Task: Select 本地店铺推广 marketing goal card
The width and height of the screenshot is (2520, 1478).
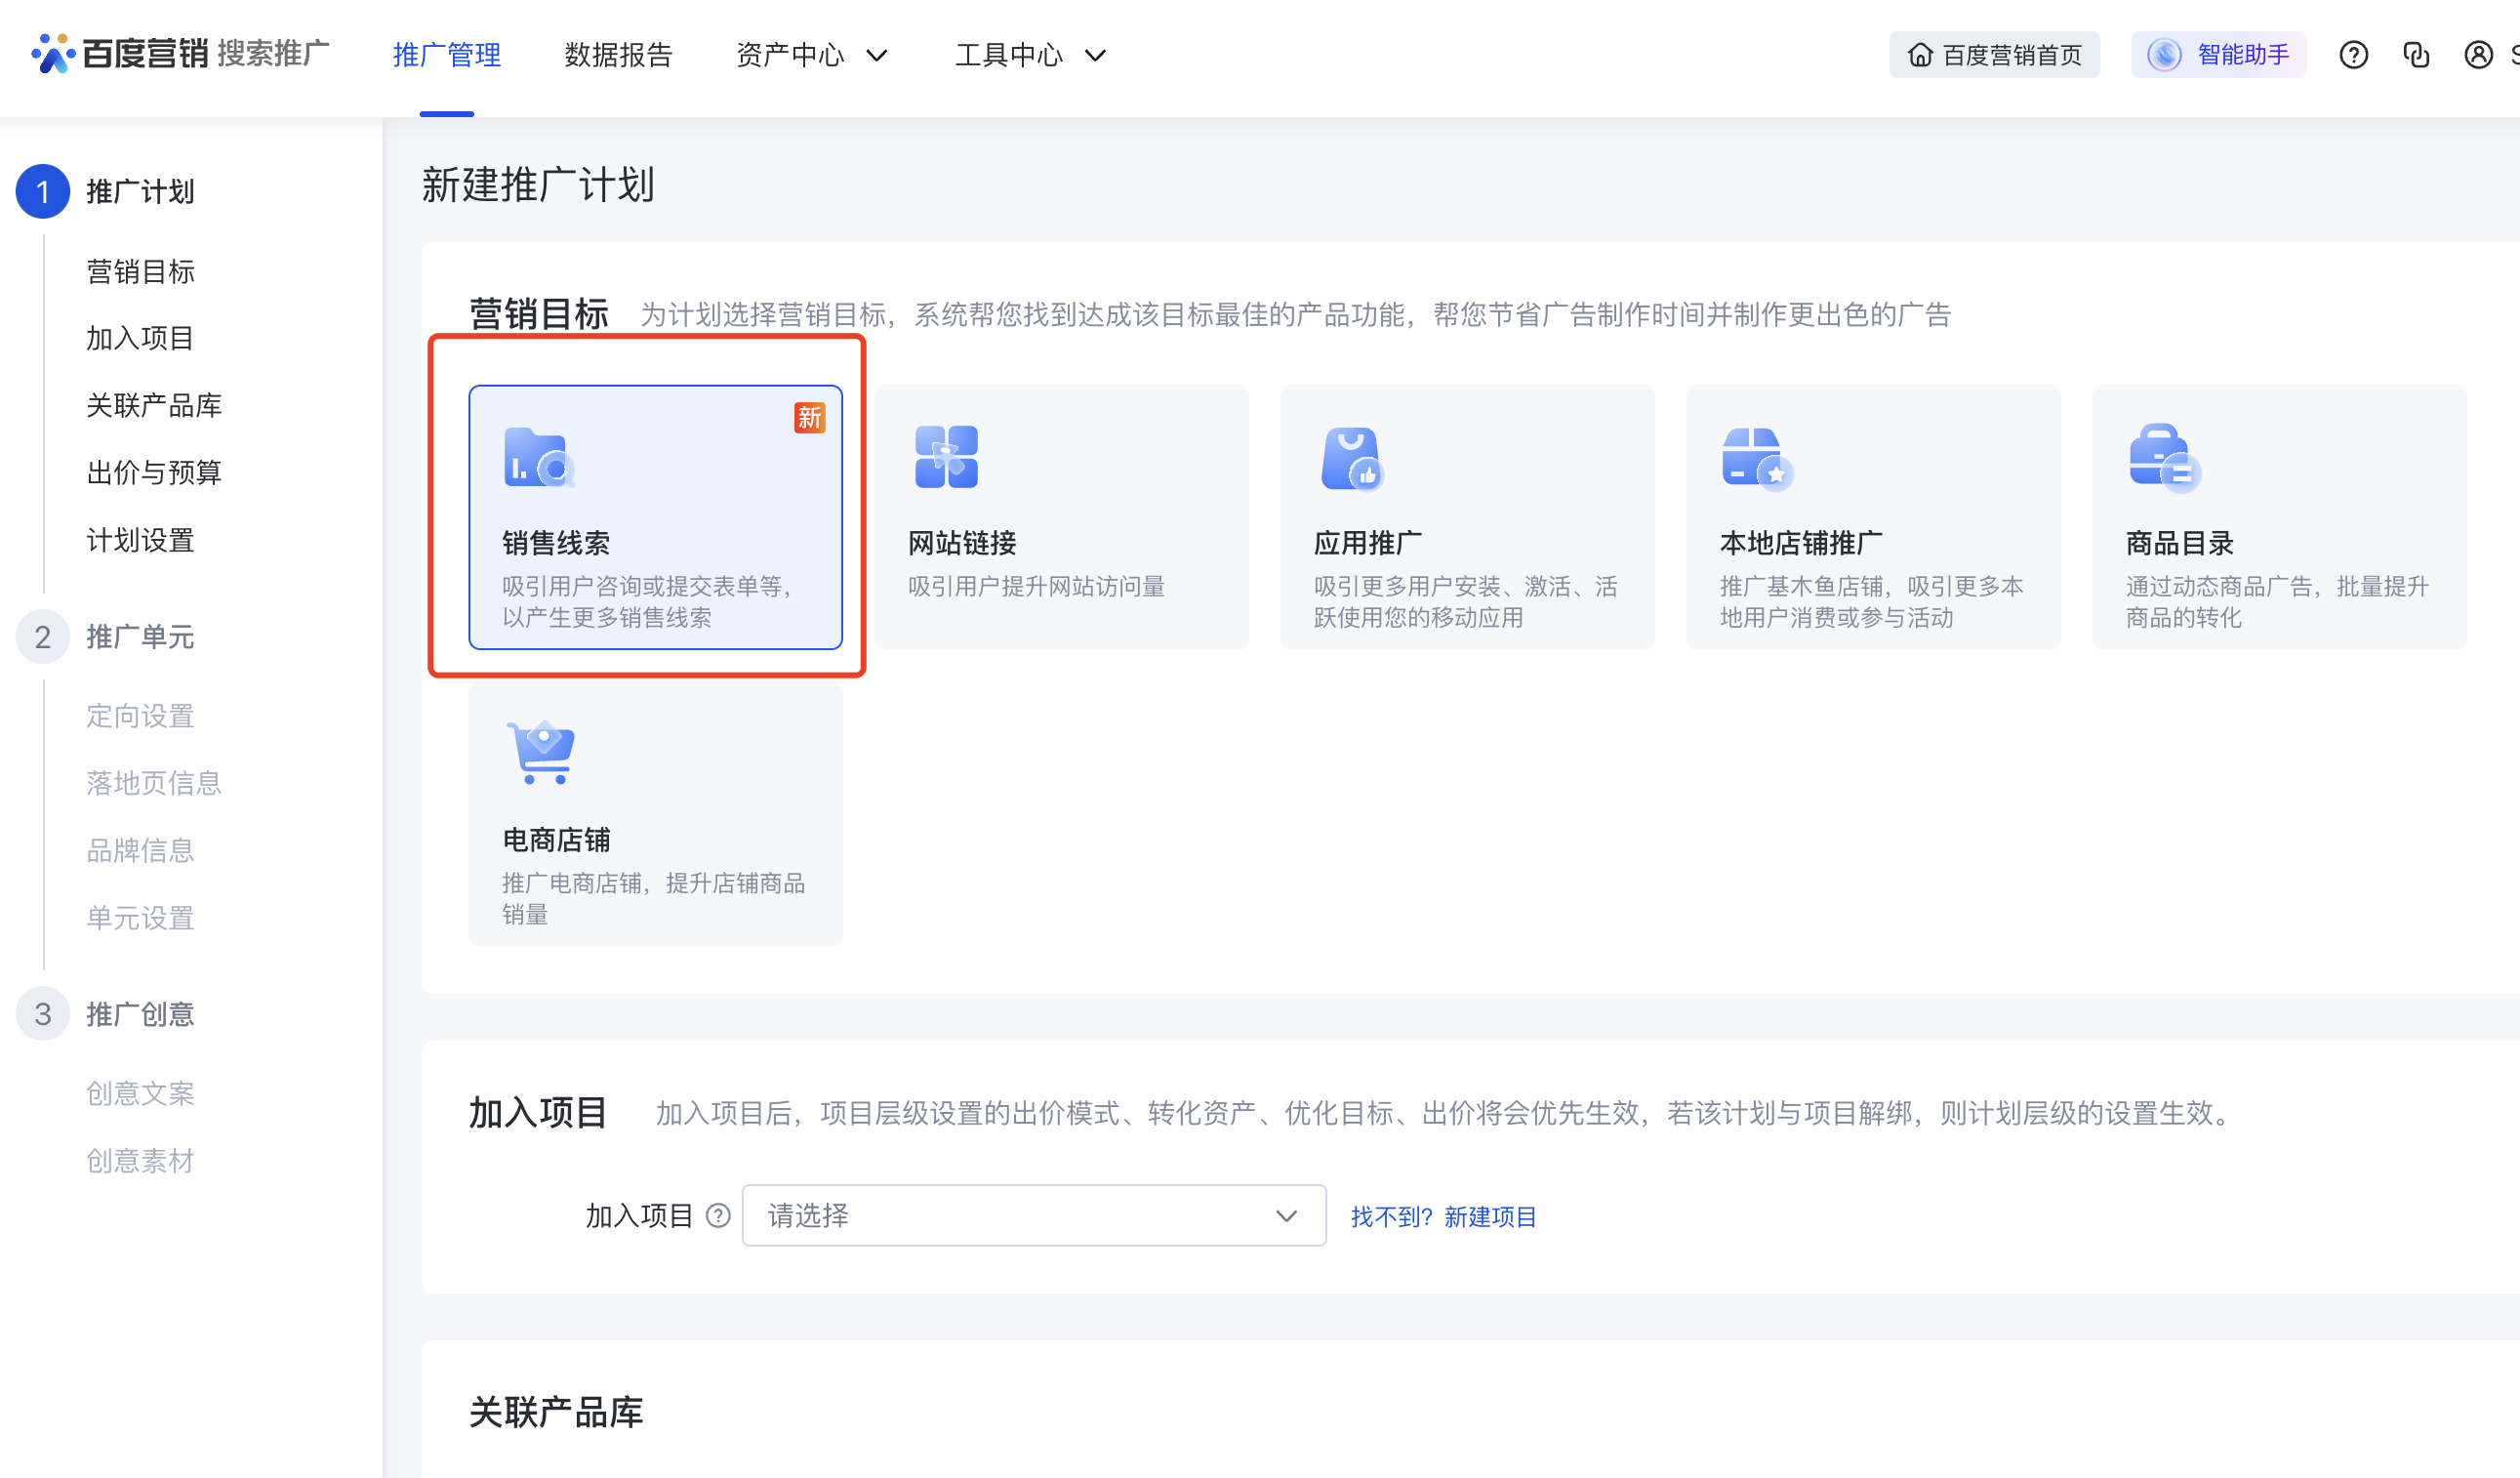Action: 1874,518
